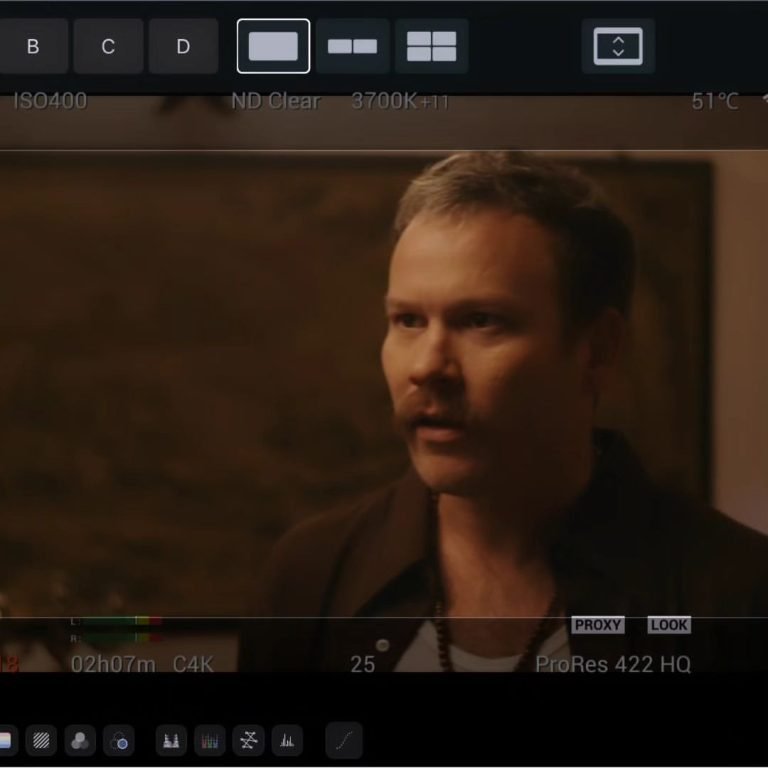The width and height of the screenshot is (768, 768).
Task: Select single view layout
Action: point(273,46)
